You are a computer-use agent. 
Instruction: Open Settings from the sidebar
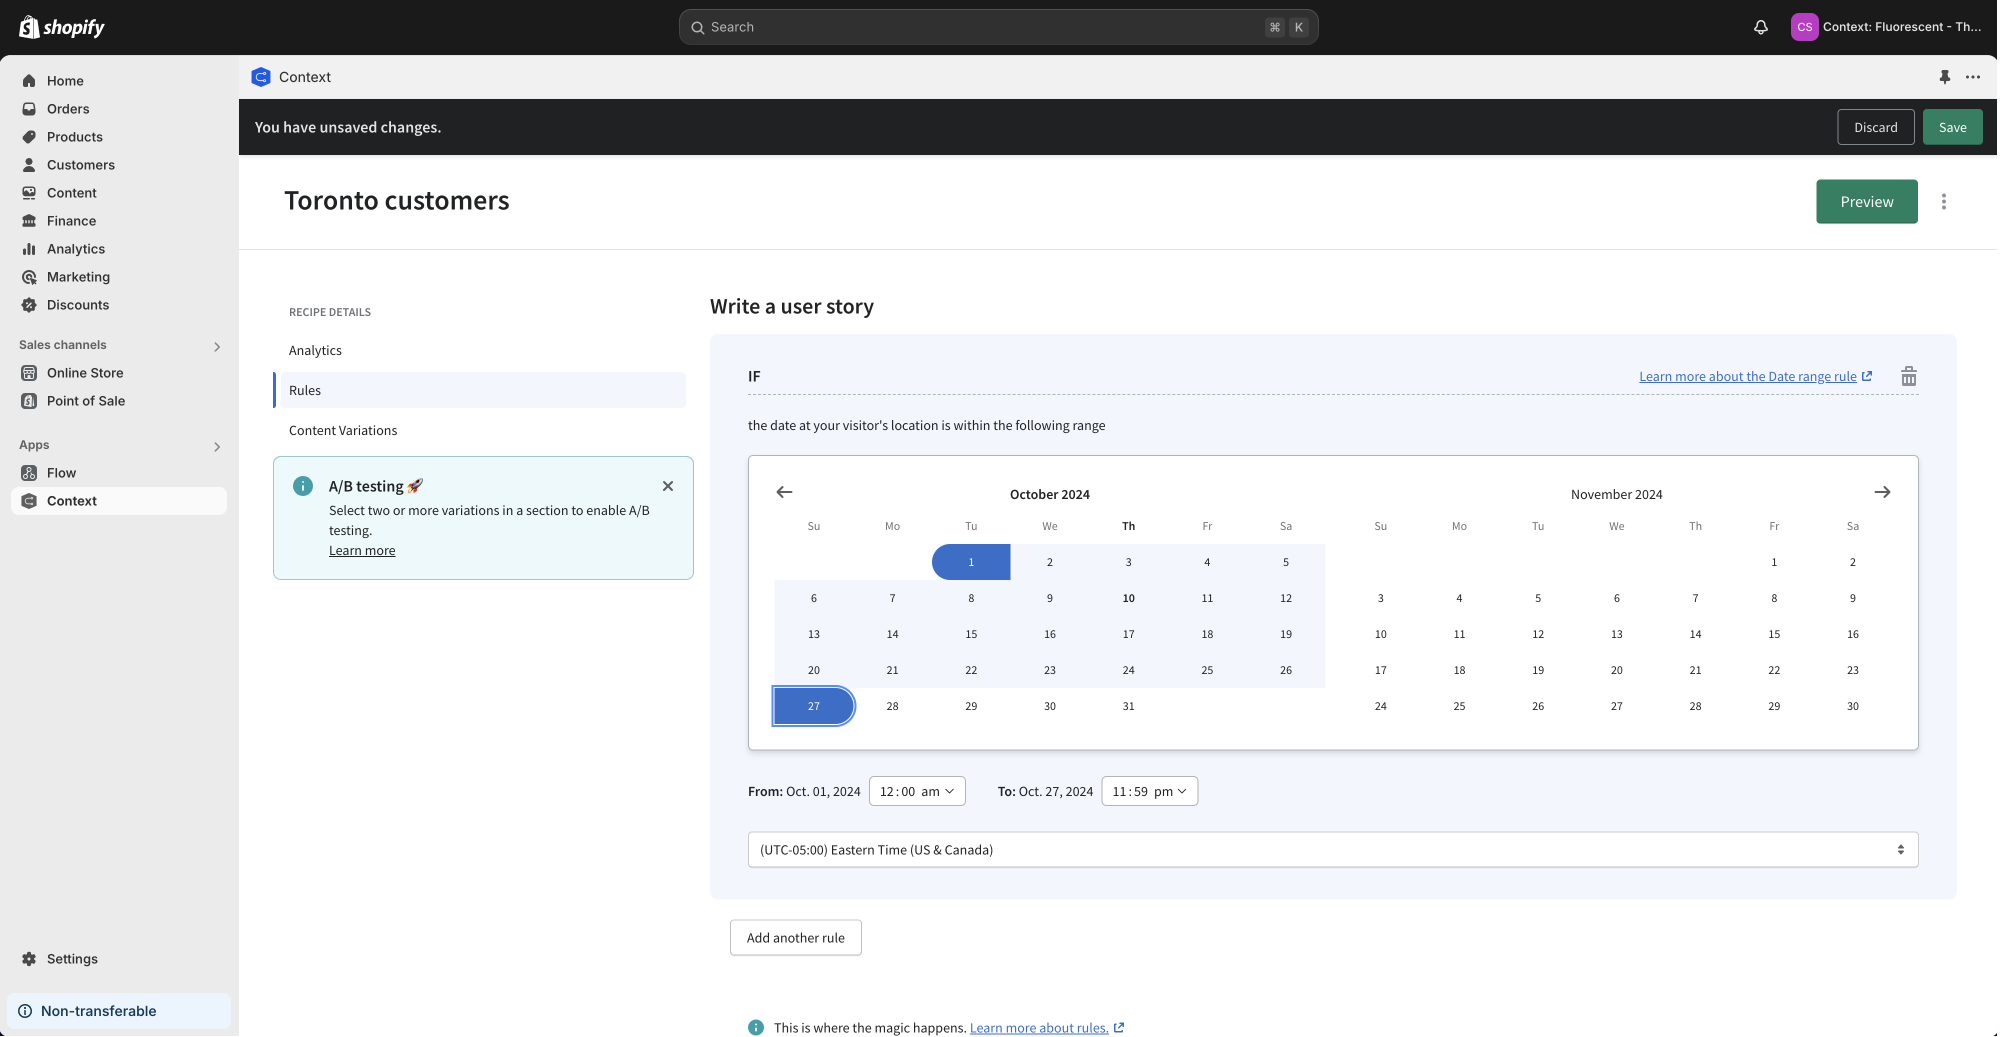72,959
